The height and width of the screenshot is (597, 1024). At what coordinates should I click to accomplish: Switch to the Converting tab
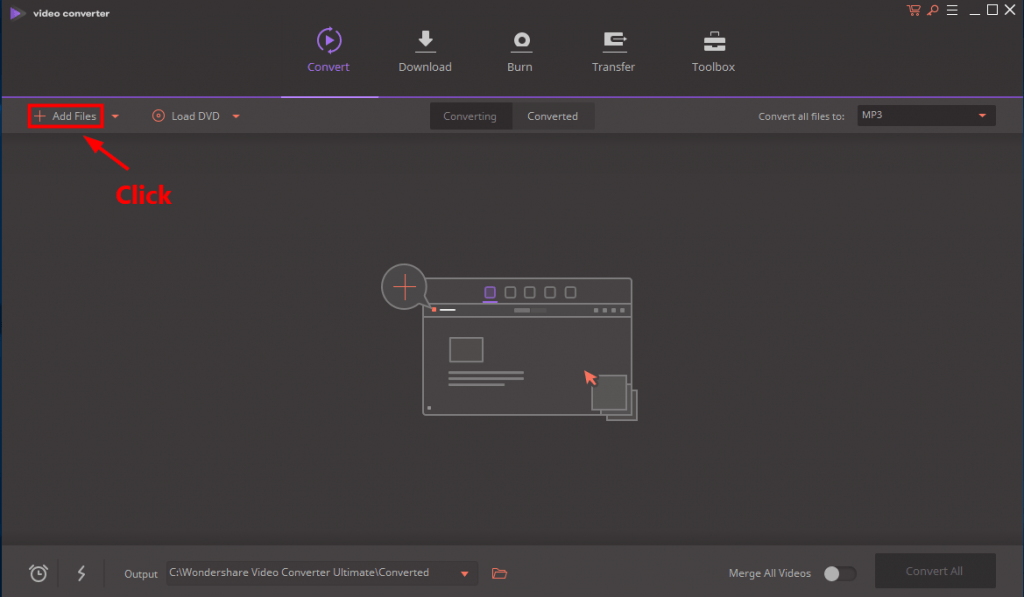point(470,116)
